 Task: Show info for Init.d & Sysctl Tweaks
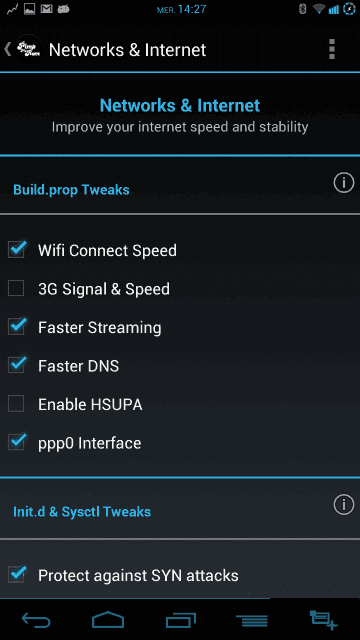344,505
